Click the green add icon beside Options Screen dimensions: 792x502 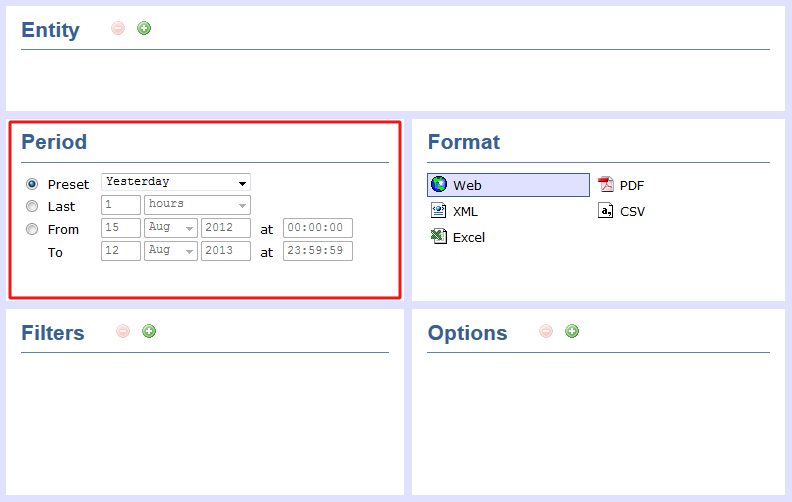coord(572,331)
